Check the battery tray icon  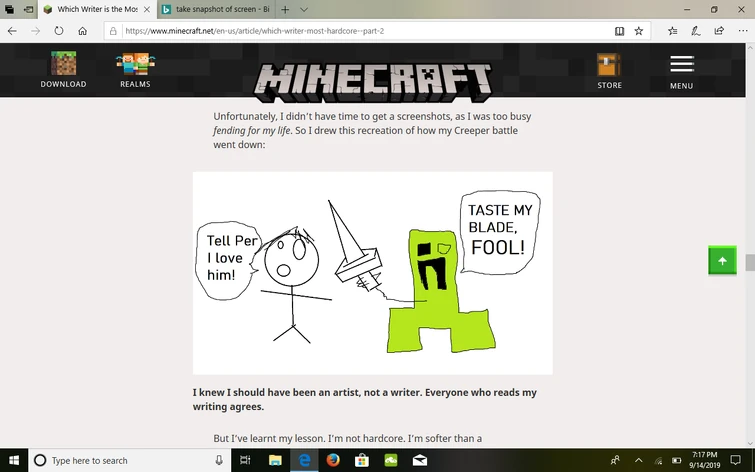pyautogui.click(x=677, y=460)
